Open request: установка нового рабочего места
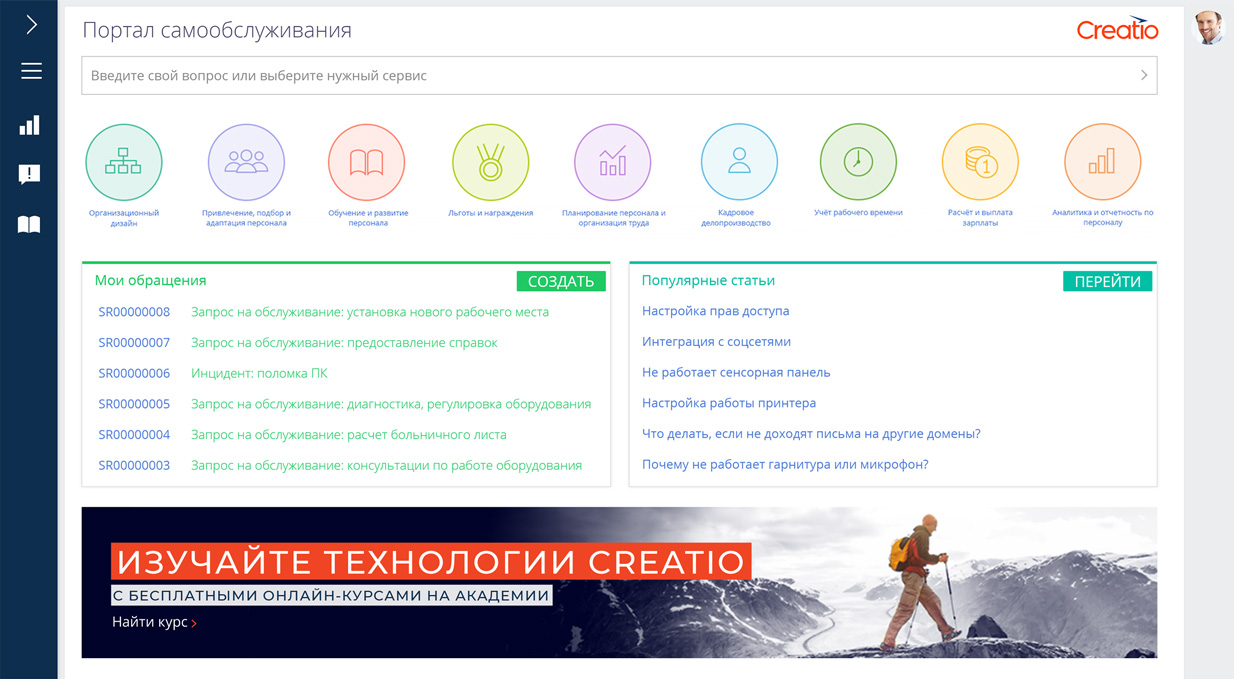This screenshot has height=679, width=1234. (370, 312)
